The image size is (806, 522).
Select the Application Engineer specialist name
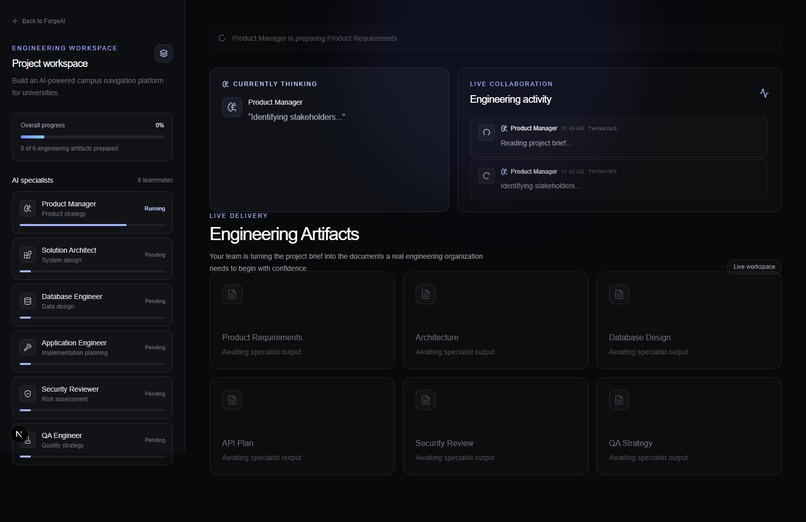pos(74,343)
